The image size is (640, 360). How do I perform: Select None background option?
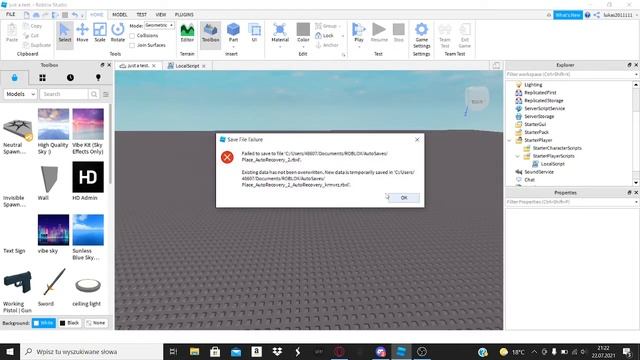[x=96, y=323]
